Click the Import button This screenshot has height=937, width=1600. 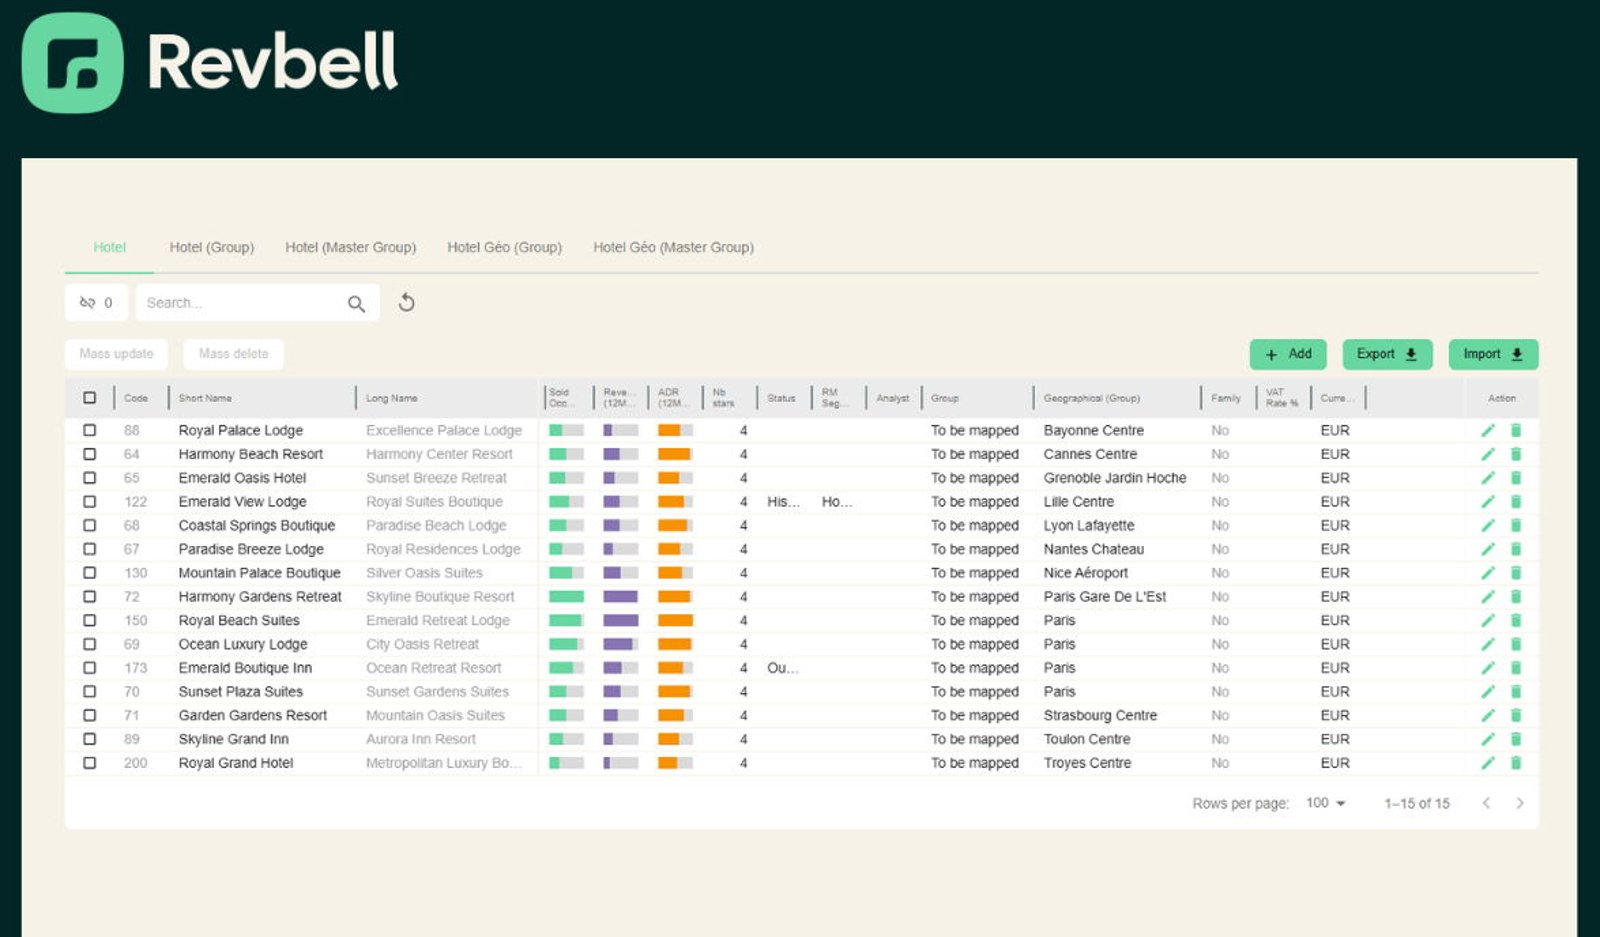pyautogui.click(x=1493, y=354)
